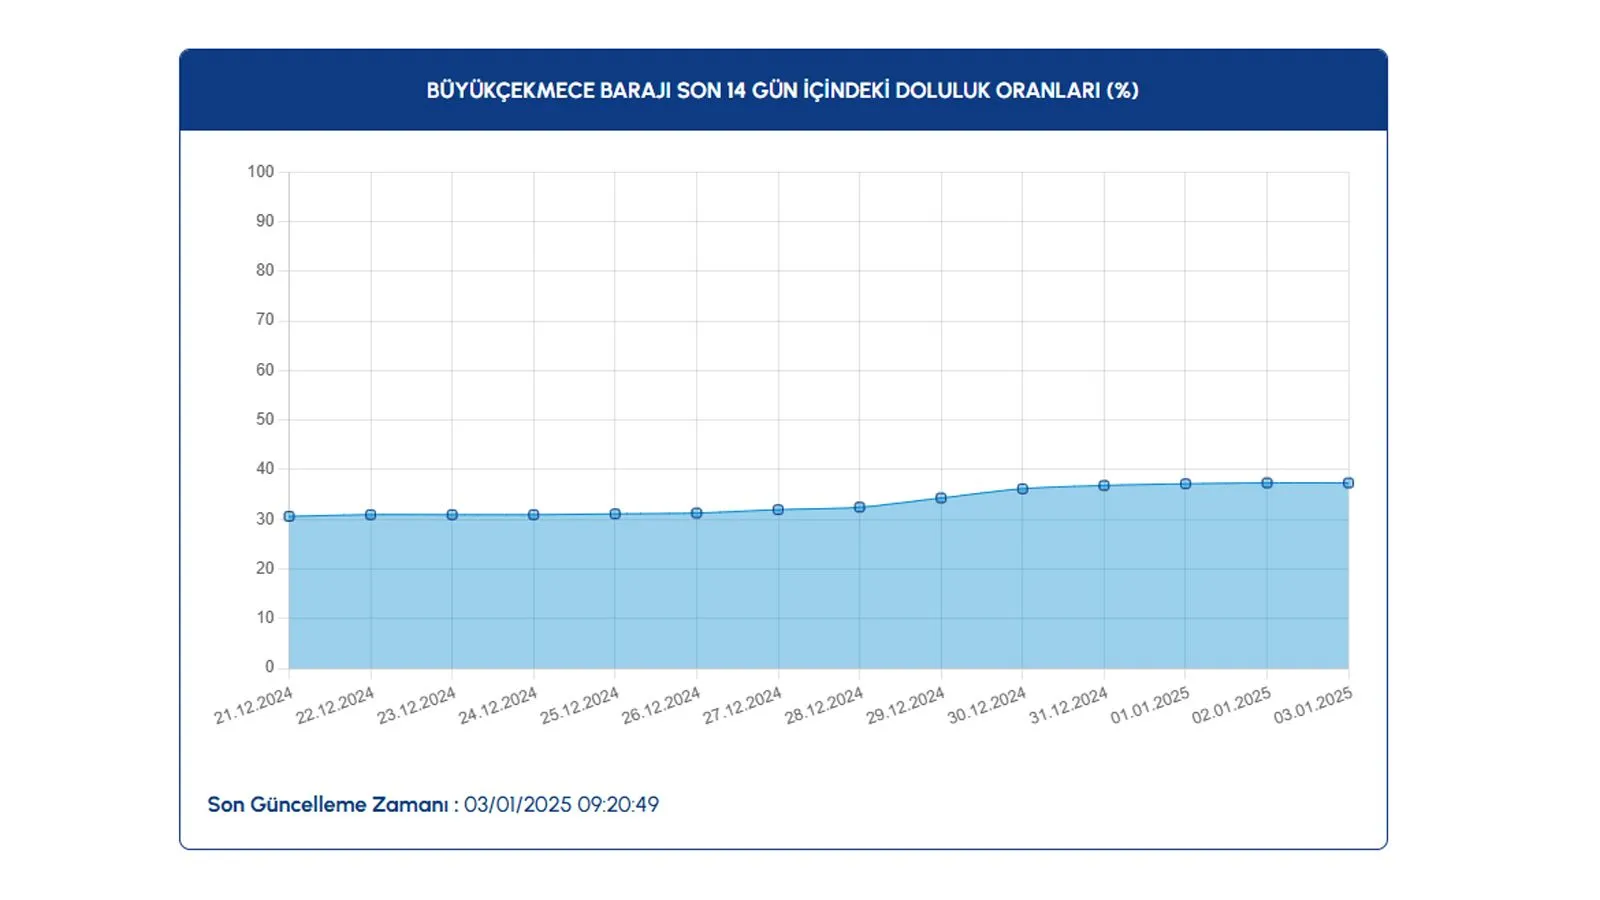Viewport: 1600px width, 900px height.
Task: Click the x-axis label 28.12.2024
Action: click(x=824, y=705)
